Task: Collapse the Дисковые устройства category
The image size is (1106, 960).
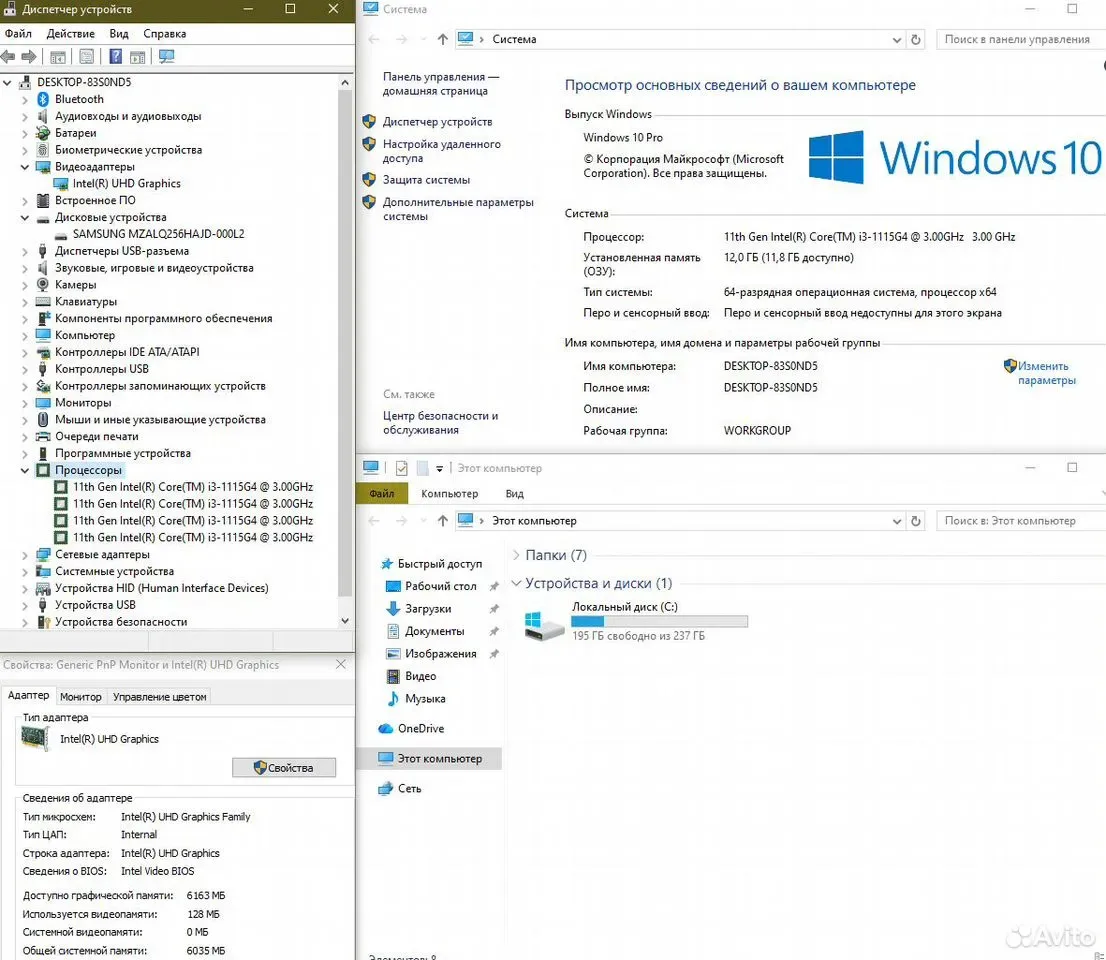Action: pos(25,218)
